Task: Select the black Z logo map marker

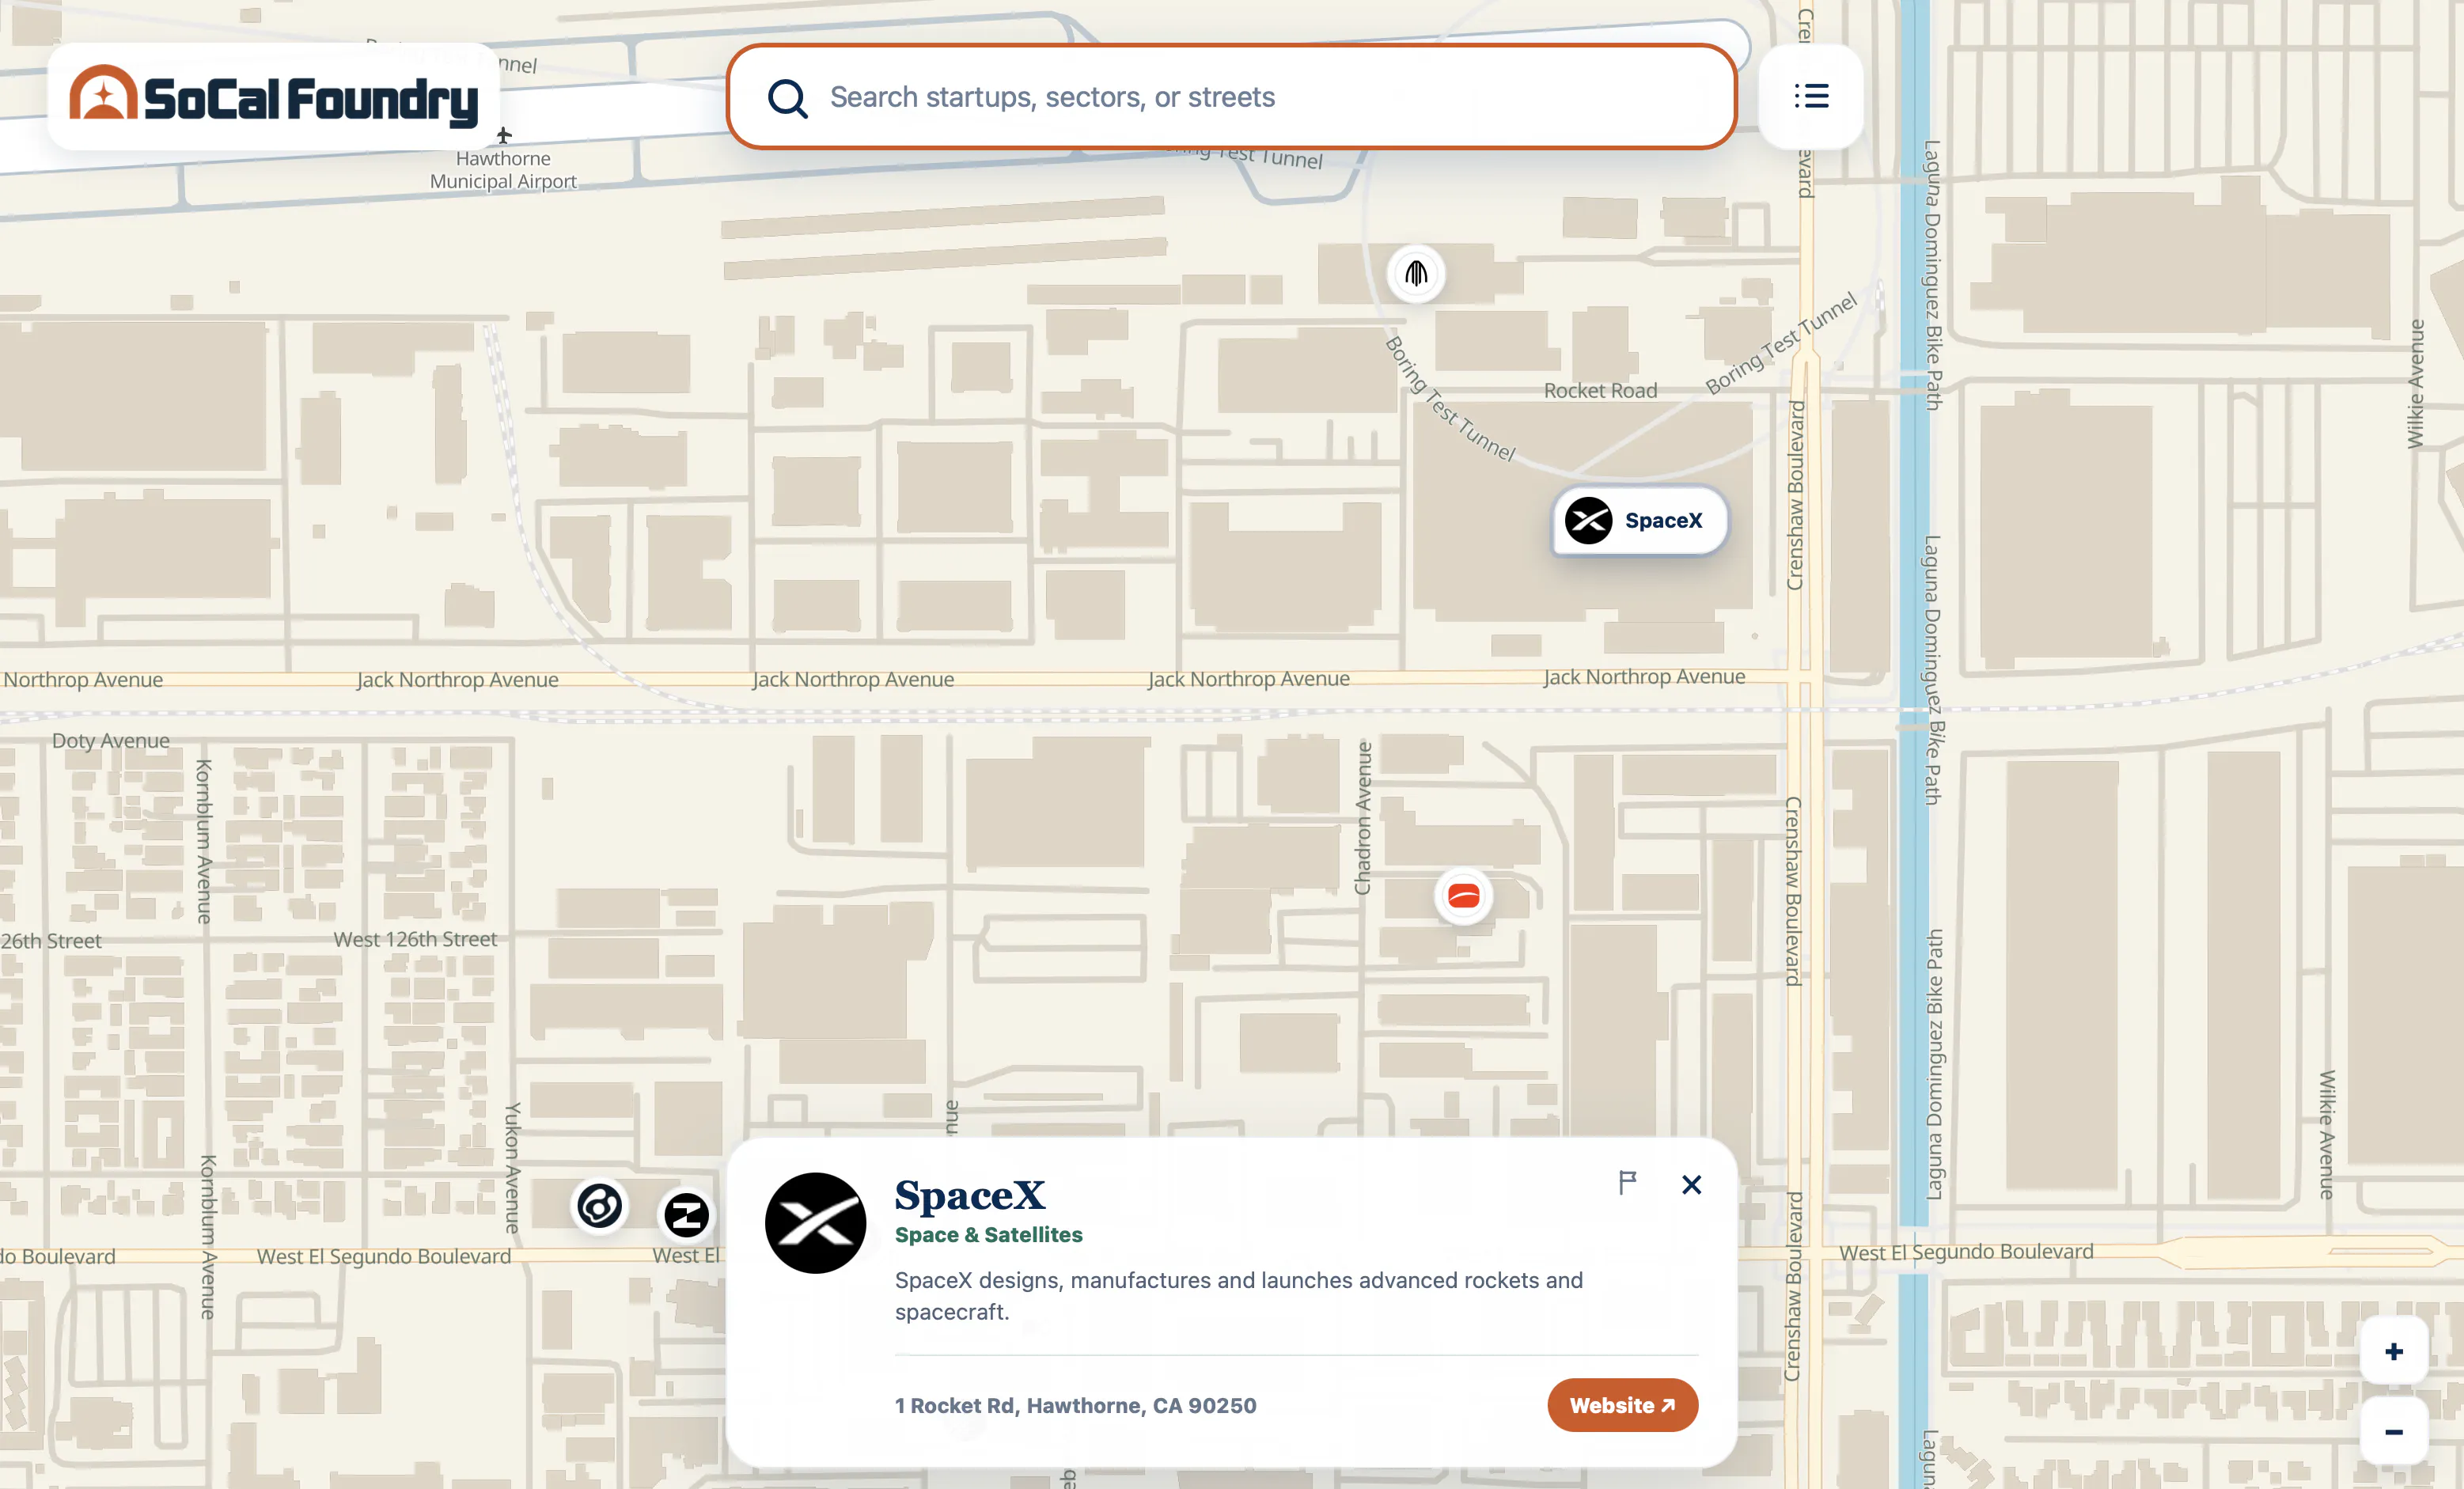Action: pyautogui.click(x=687, y=1215)
